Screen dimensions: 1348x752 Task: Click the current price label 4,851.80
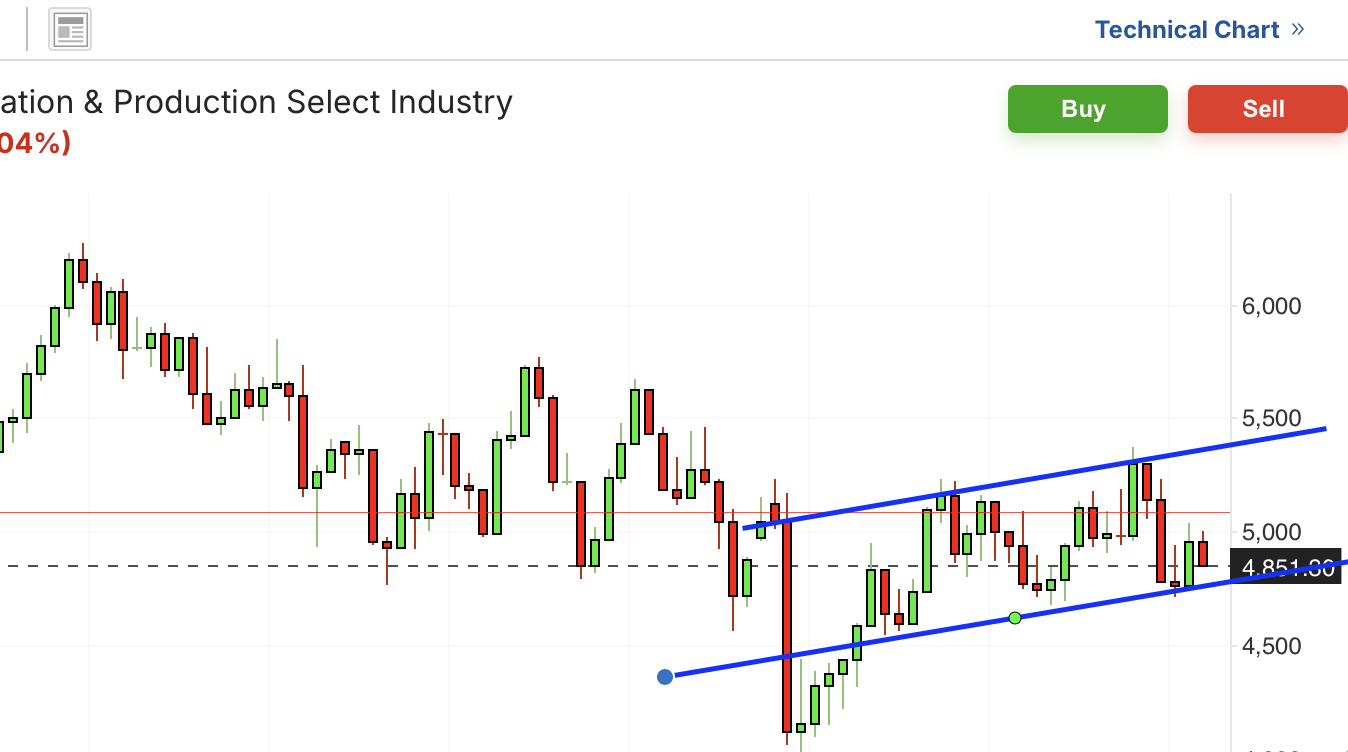1287,568
